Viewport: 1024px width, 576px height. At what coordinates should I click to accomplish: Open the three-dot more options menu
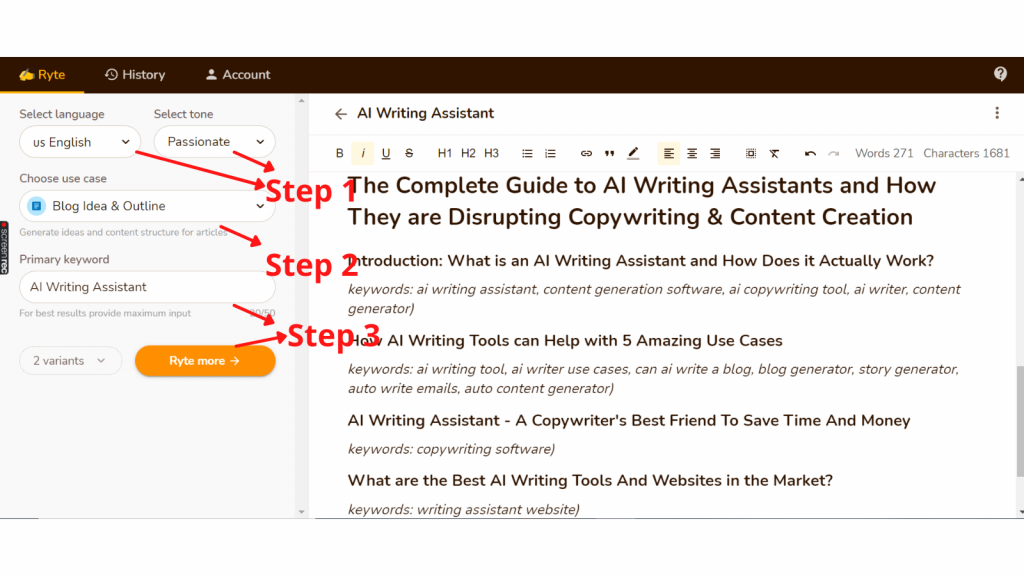(x=997, y=113)
